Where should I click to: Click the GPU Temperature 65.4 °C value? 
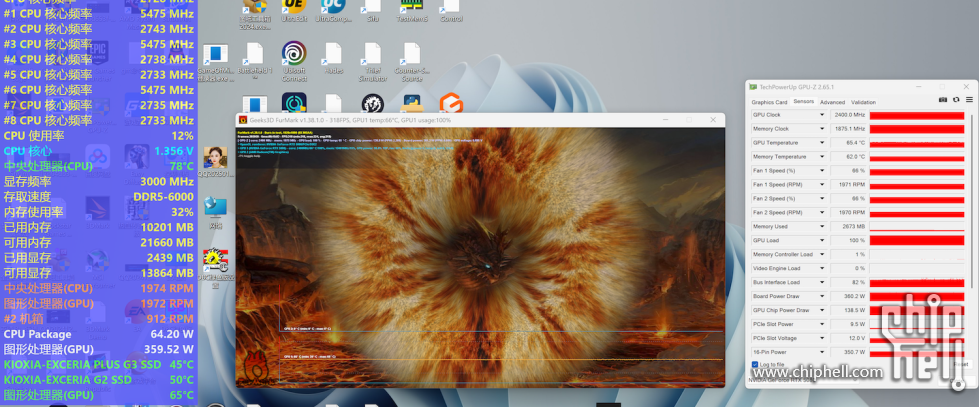(849, 143)
